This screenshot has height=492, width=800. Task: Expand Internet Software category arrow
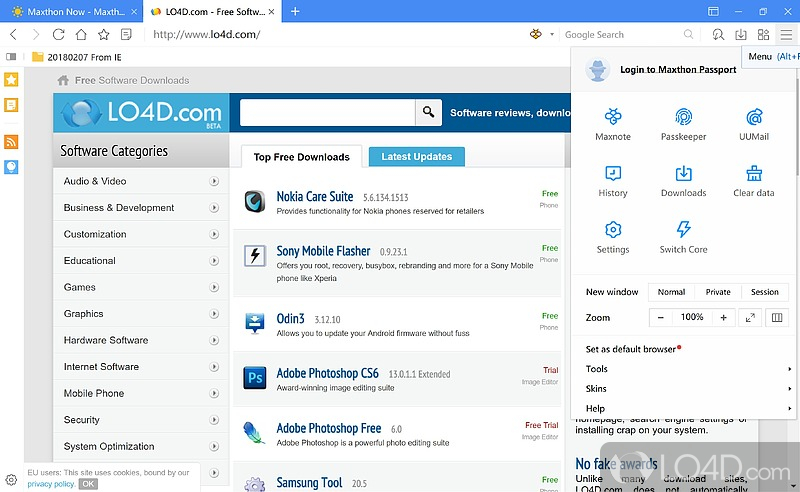(214, 367)
